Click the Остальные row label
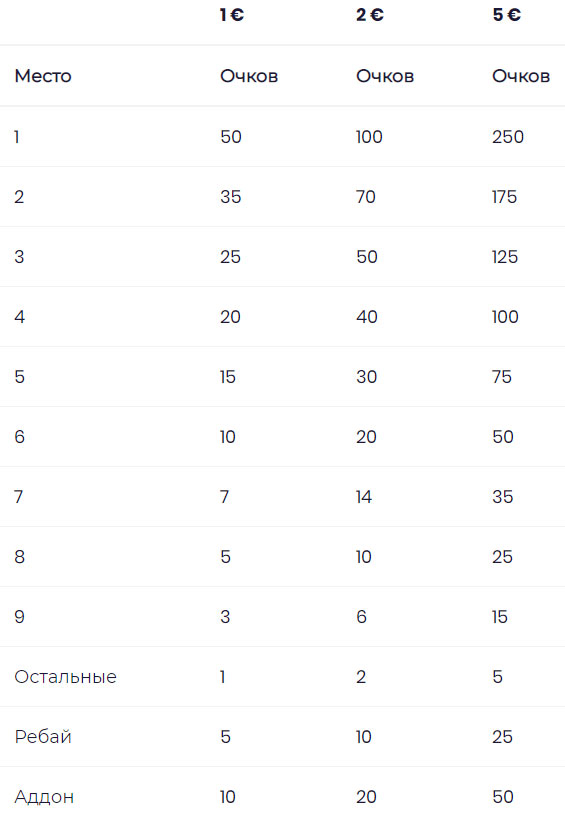 tap(66, 677)
